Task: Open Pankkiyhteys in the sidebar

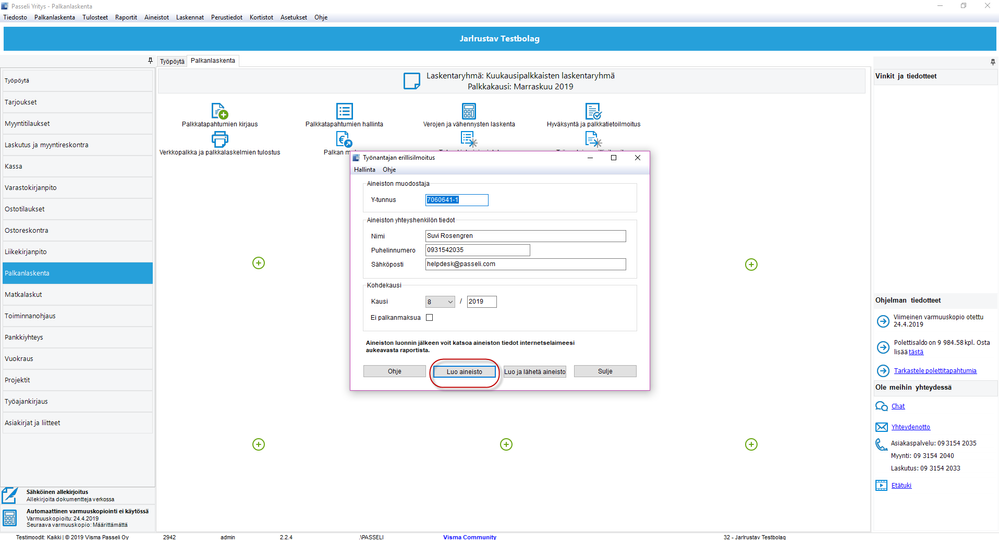Action: 78,337
